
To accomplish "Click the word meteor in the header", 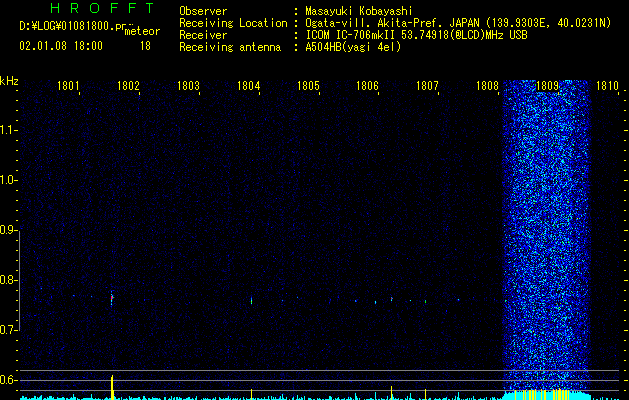I will tap(142, 31).
